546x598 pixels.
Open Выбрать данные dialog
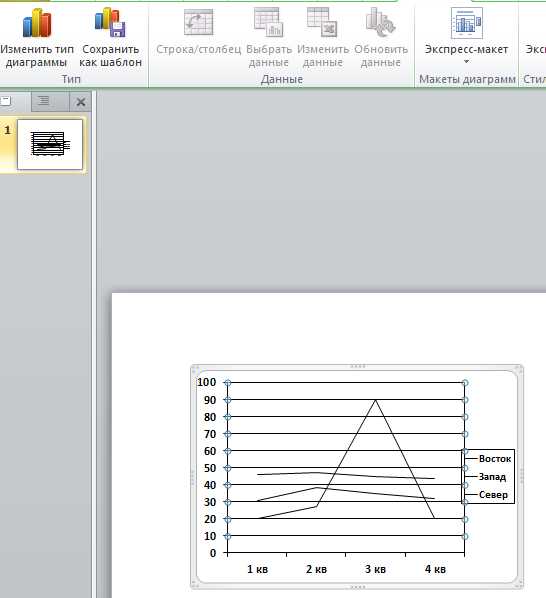[x=269, y=37]
